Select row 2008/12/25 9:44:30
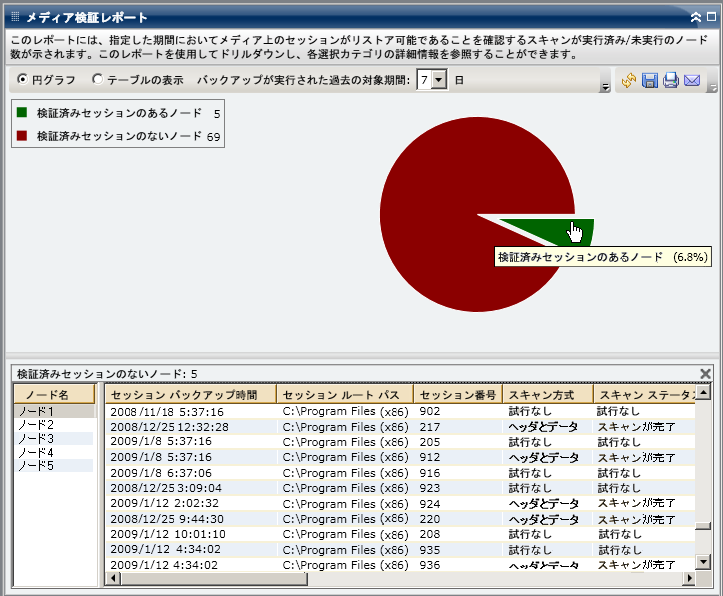 coord(400,519)
